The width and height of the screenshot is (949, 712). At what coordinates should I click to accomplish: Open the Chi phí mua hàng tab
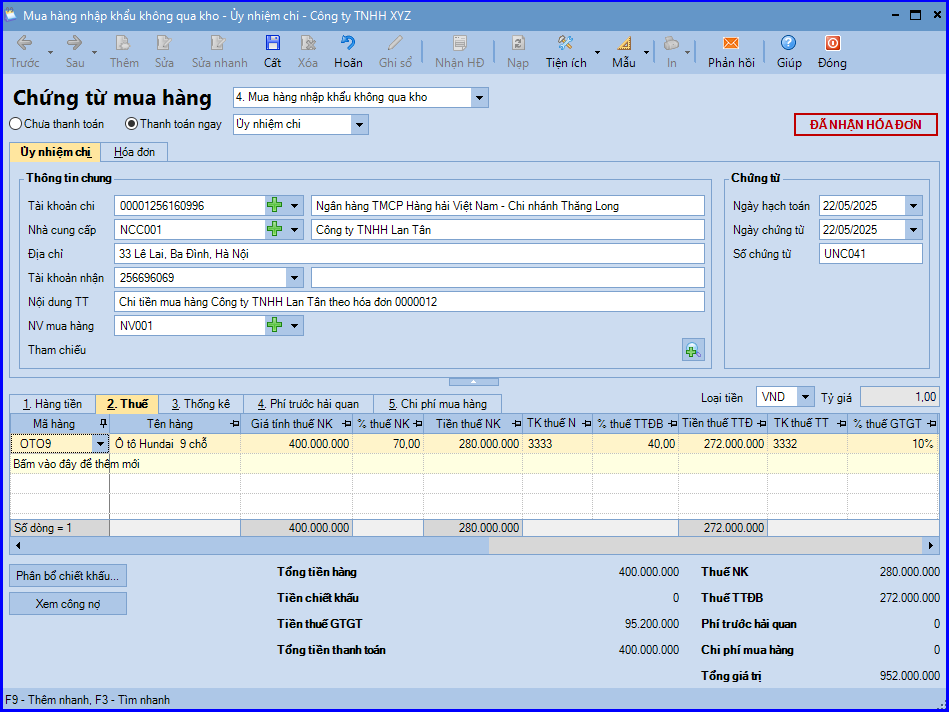437,404
